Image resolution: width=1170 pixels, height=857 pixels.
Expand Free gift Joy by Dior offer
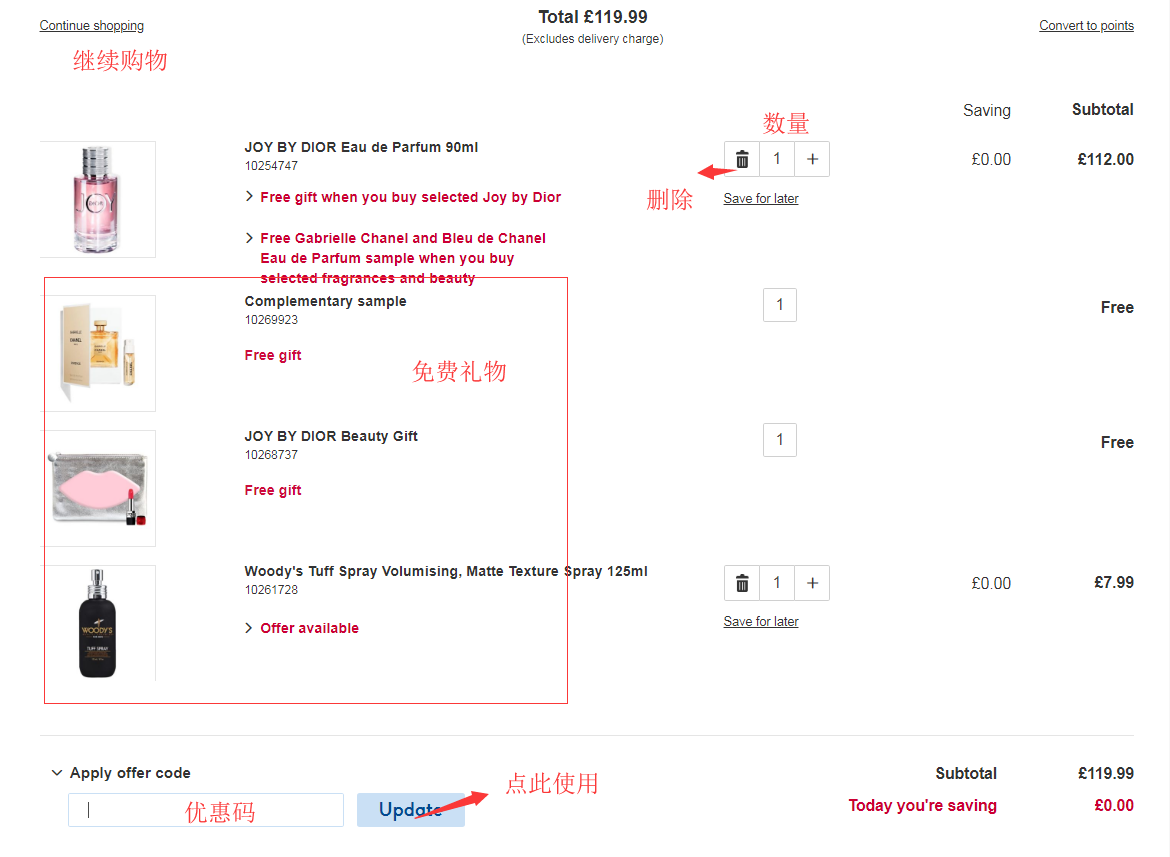pos(403,197)
